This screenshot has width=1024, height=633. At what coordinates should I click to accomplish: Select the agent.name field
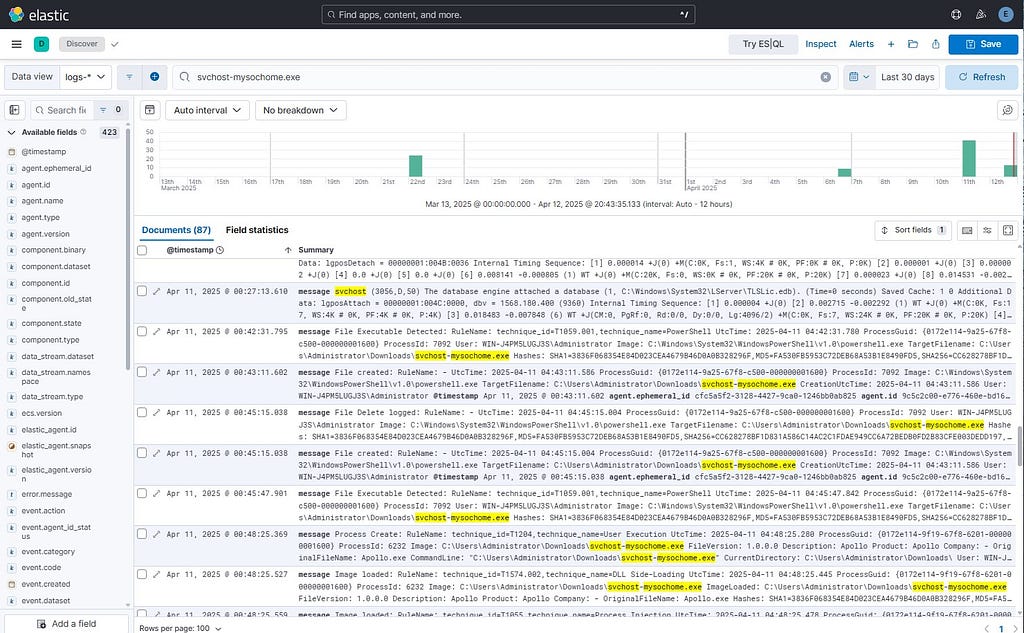(42, 201)
